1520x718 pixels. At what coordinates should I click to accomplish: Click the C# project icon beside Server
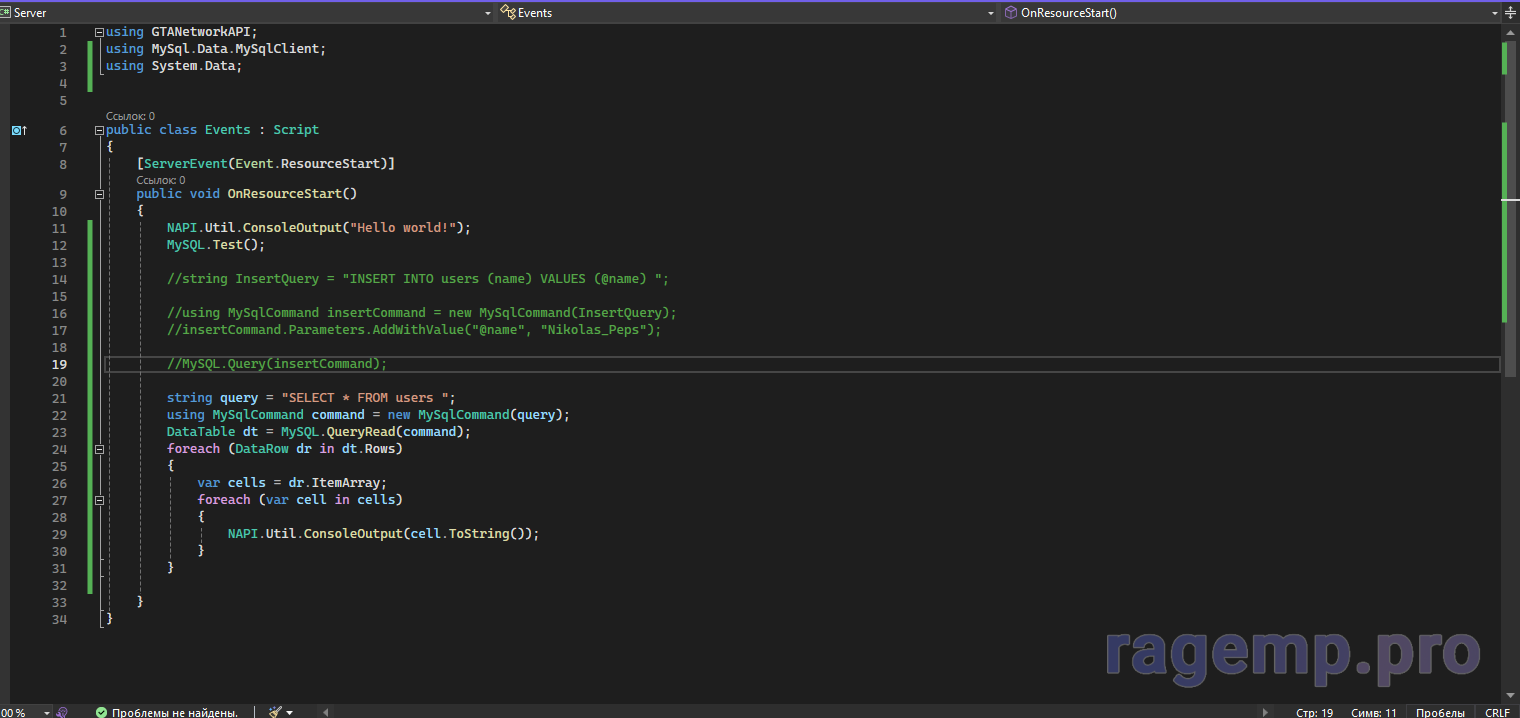pos(6,13)
